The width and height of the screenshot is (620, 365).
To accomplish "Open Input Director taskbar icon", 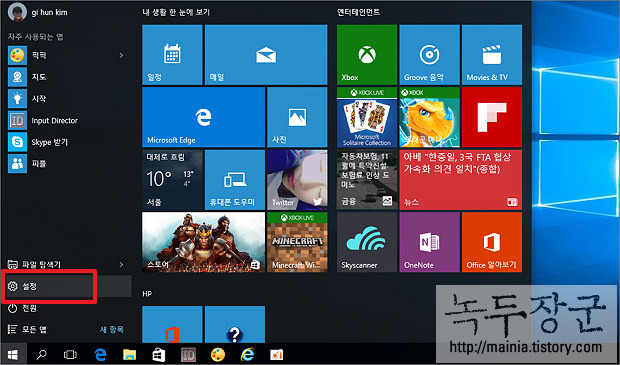I will point(188,354).
